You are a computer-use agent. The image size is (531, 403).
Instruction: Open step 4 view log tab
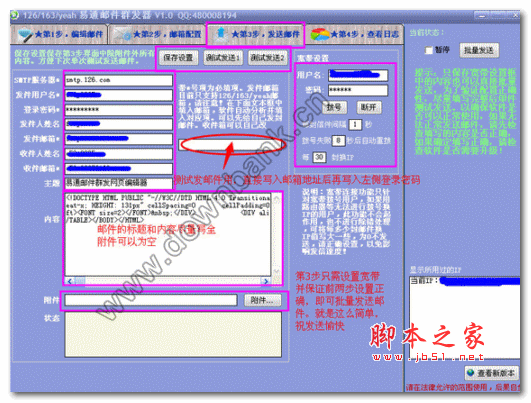point(354,34)
